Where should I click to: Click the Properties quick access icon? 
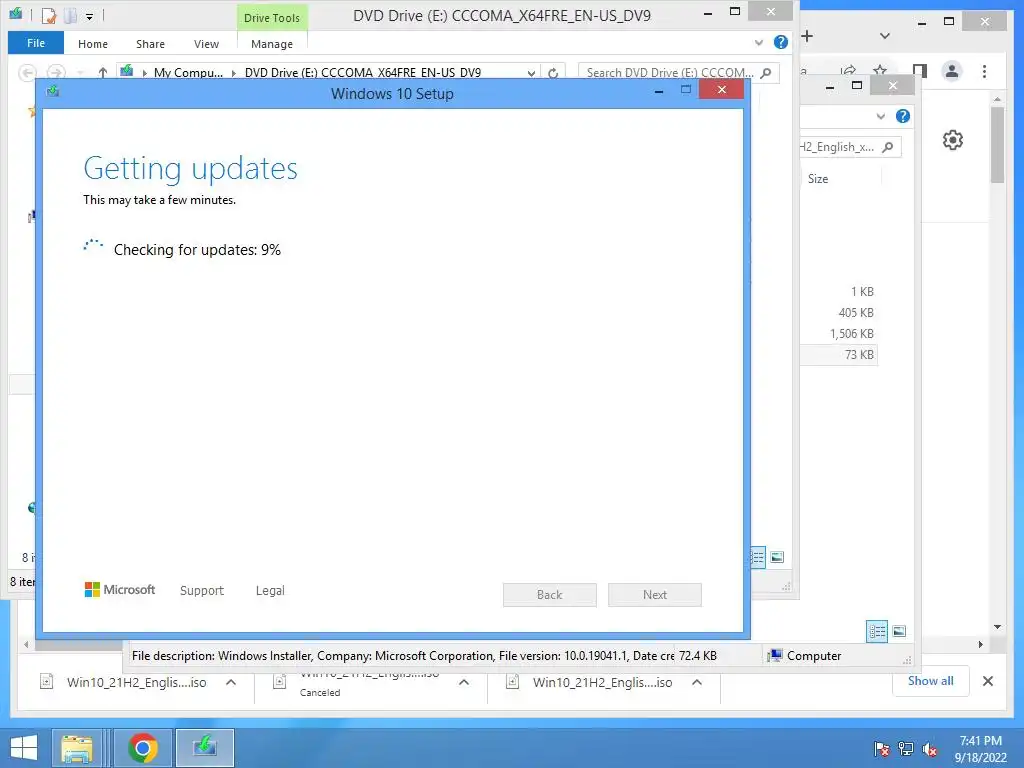(49, 16)
